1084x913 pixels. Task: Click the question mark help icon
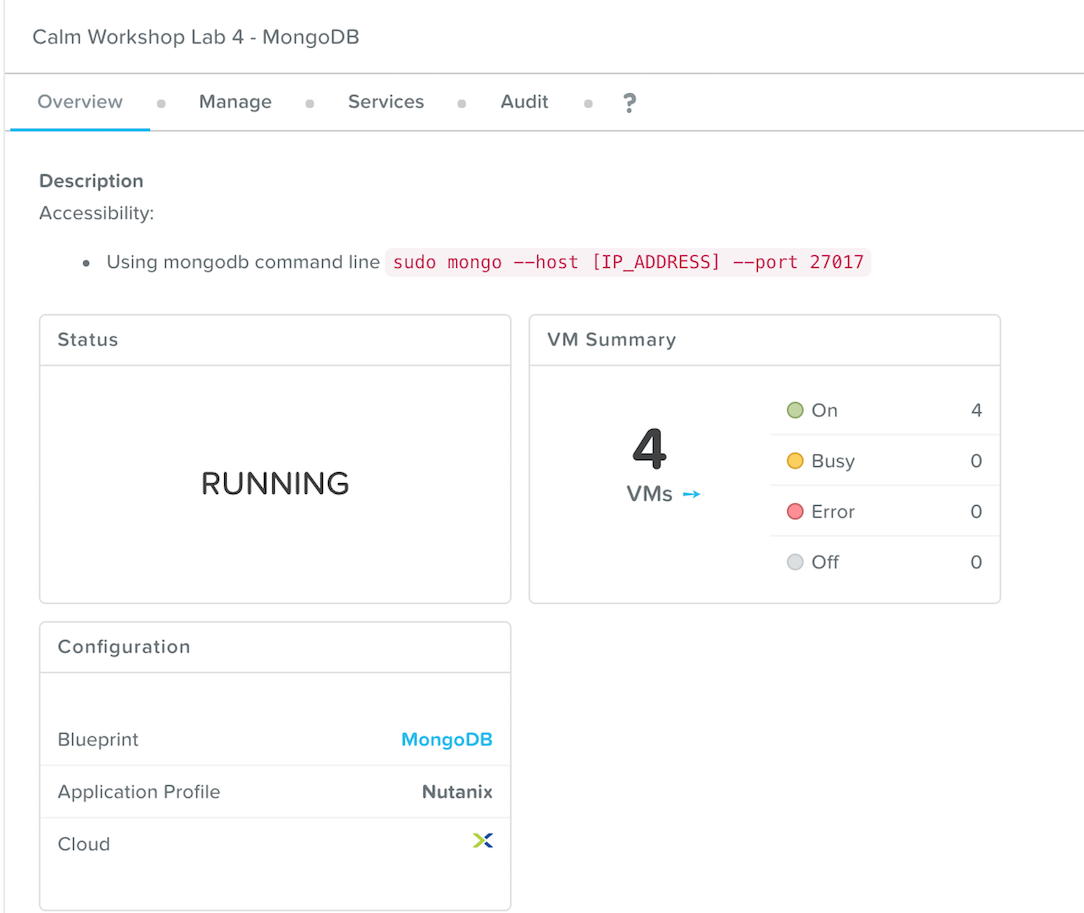point(629,103)
